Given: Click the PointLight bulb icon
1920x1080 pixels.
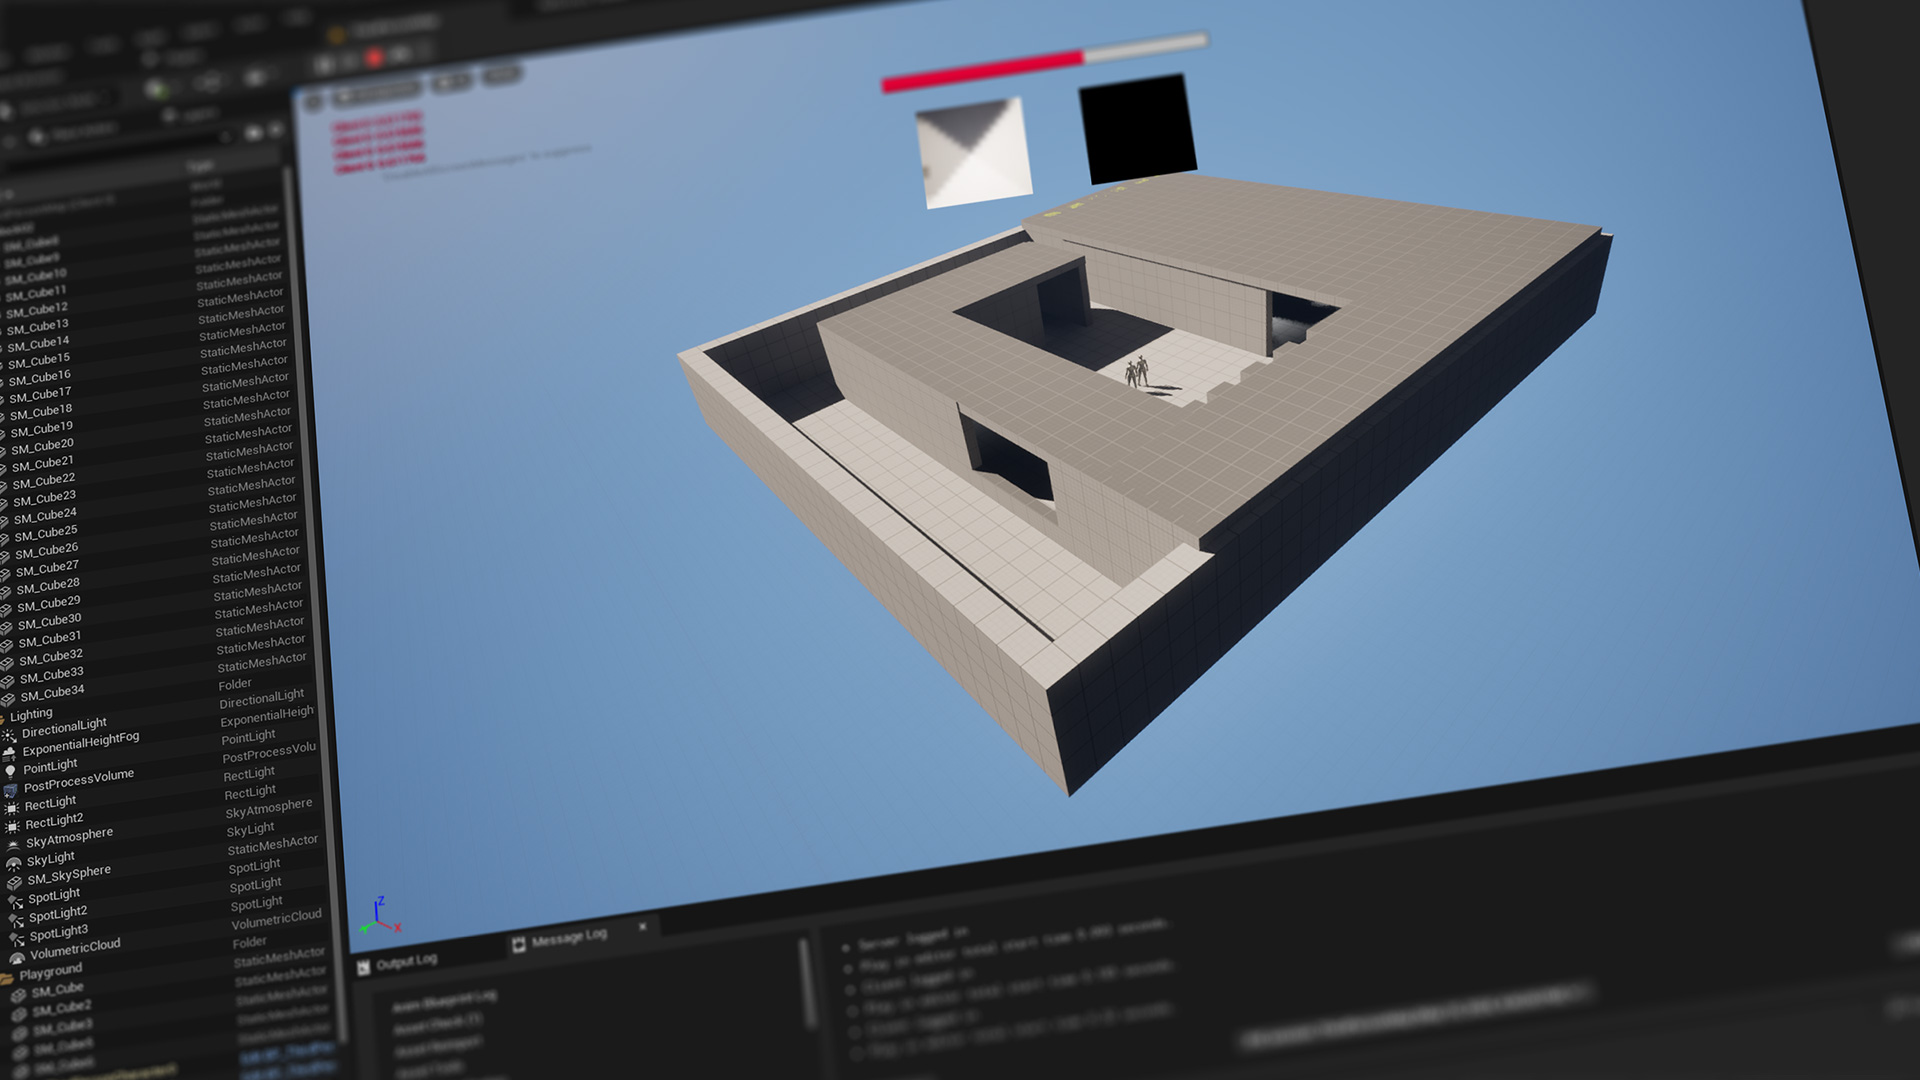Looking at the screenshot, I should tap(10, 772).
